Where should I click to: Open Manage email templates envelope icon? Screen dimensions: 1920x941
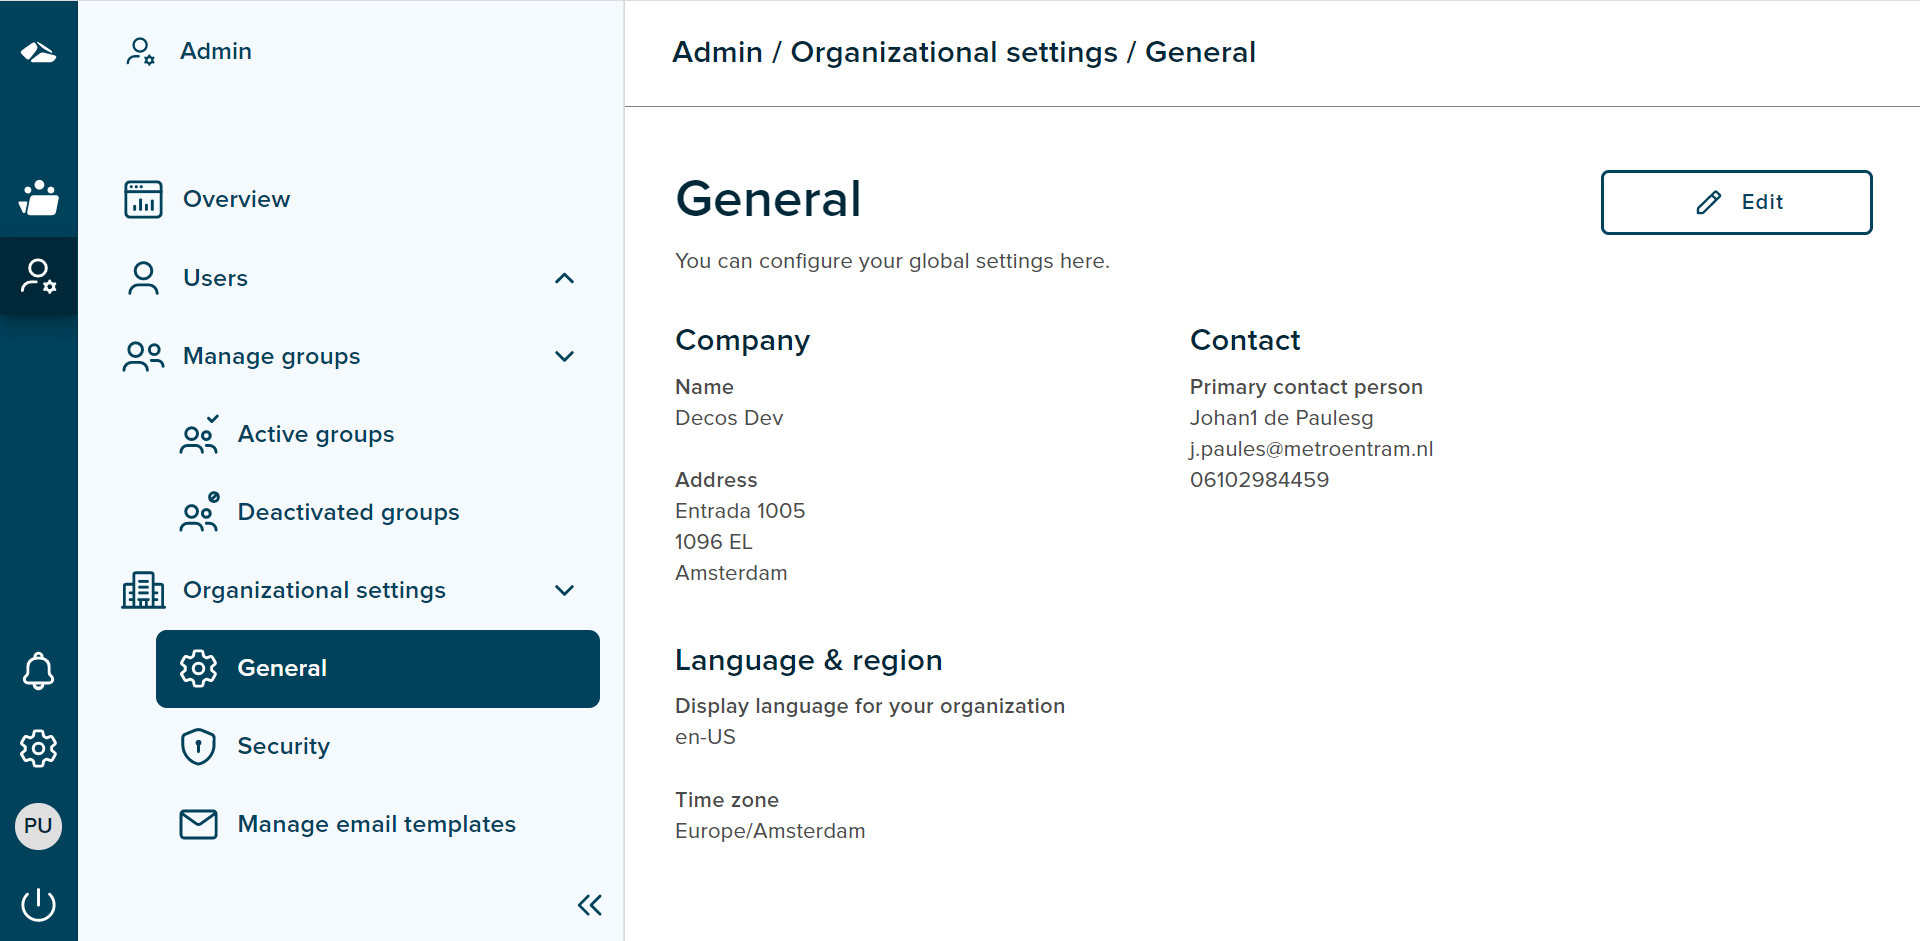click(198, 824)
